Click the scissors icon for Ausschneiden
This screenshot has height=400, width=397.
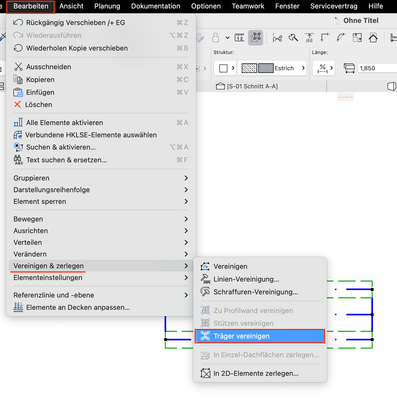coord(18,67)
